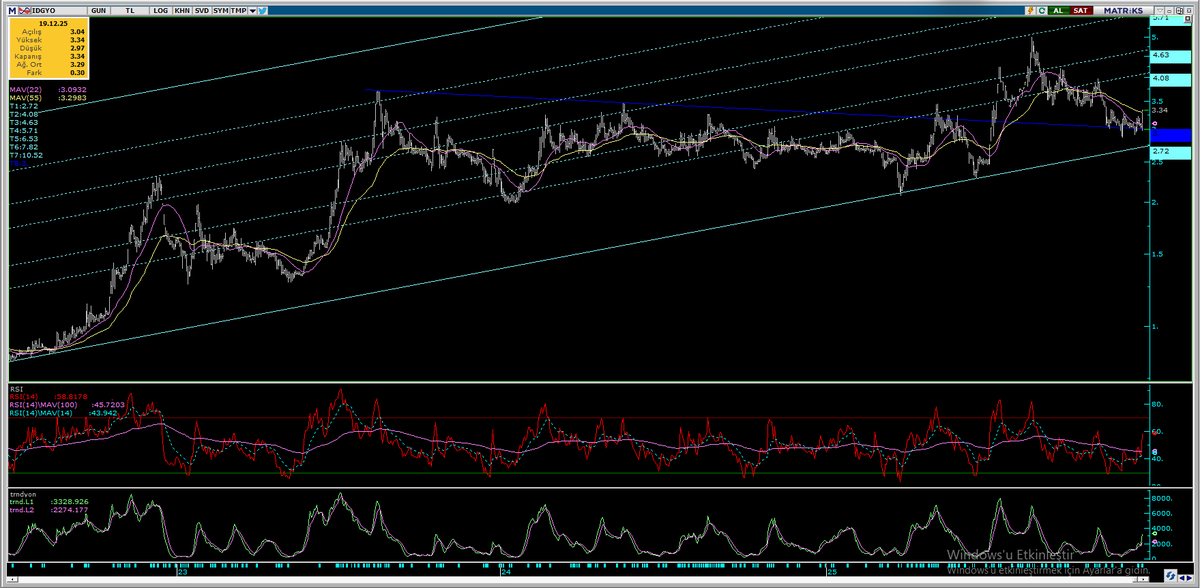This screenshot has width=1200, height=588.
Task: Click the 19.12.25 date in the info box
Action: tap(53, 24)
